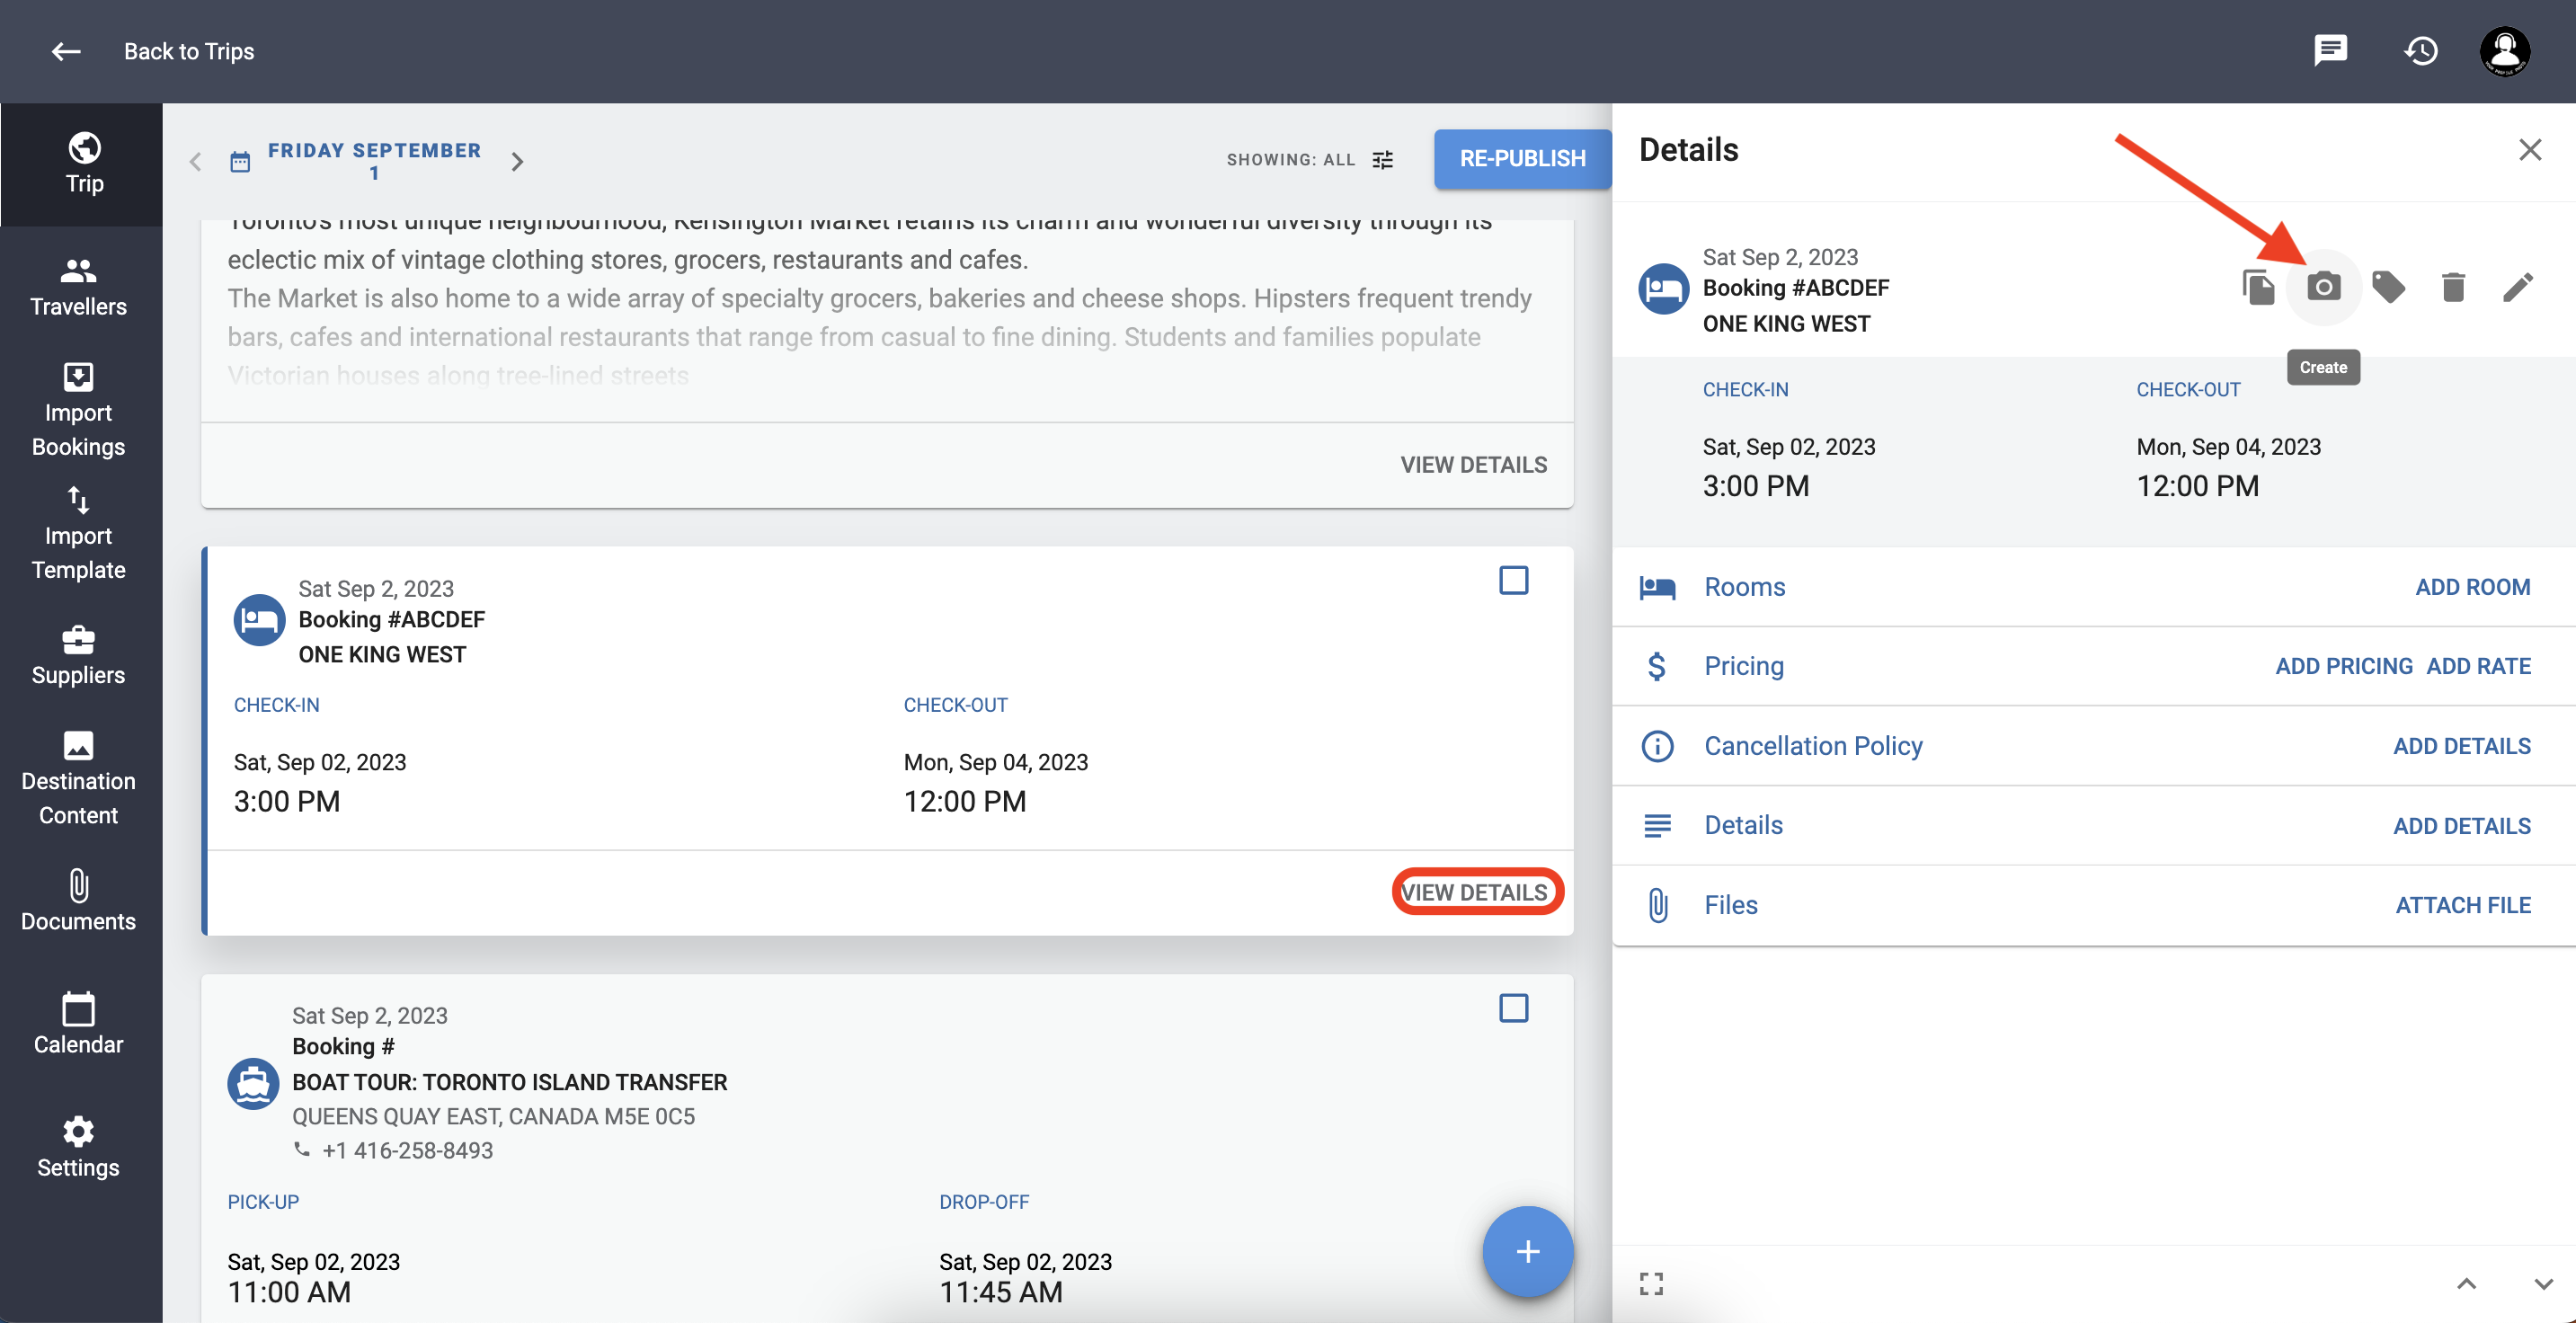Close the Details panel
Screen dimensions: 2576x1323
2529,150
